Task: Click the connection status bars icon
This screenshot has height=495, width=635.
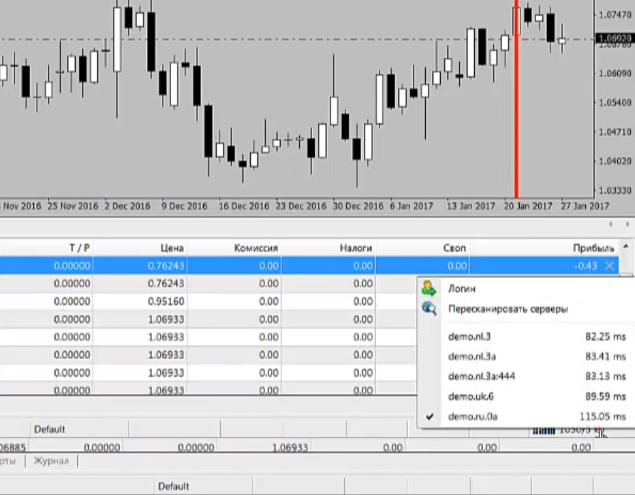Action: point(543,431)
